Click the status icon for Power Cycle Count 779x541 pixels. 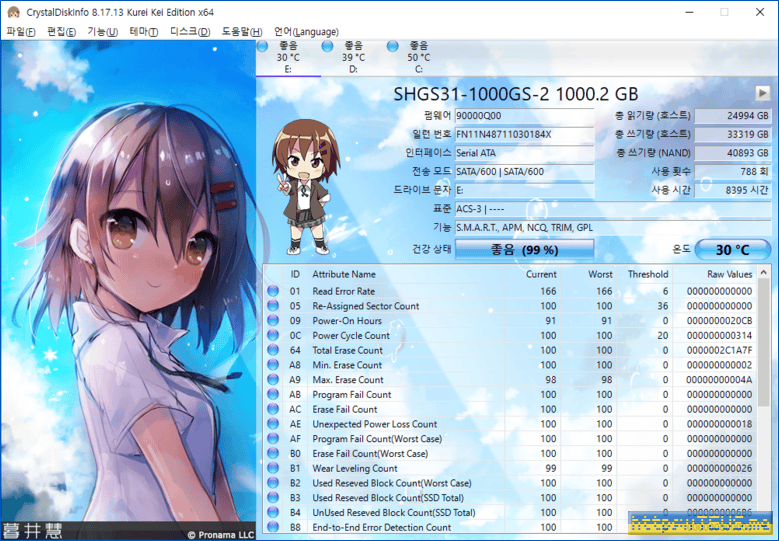click(273, 335)
